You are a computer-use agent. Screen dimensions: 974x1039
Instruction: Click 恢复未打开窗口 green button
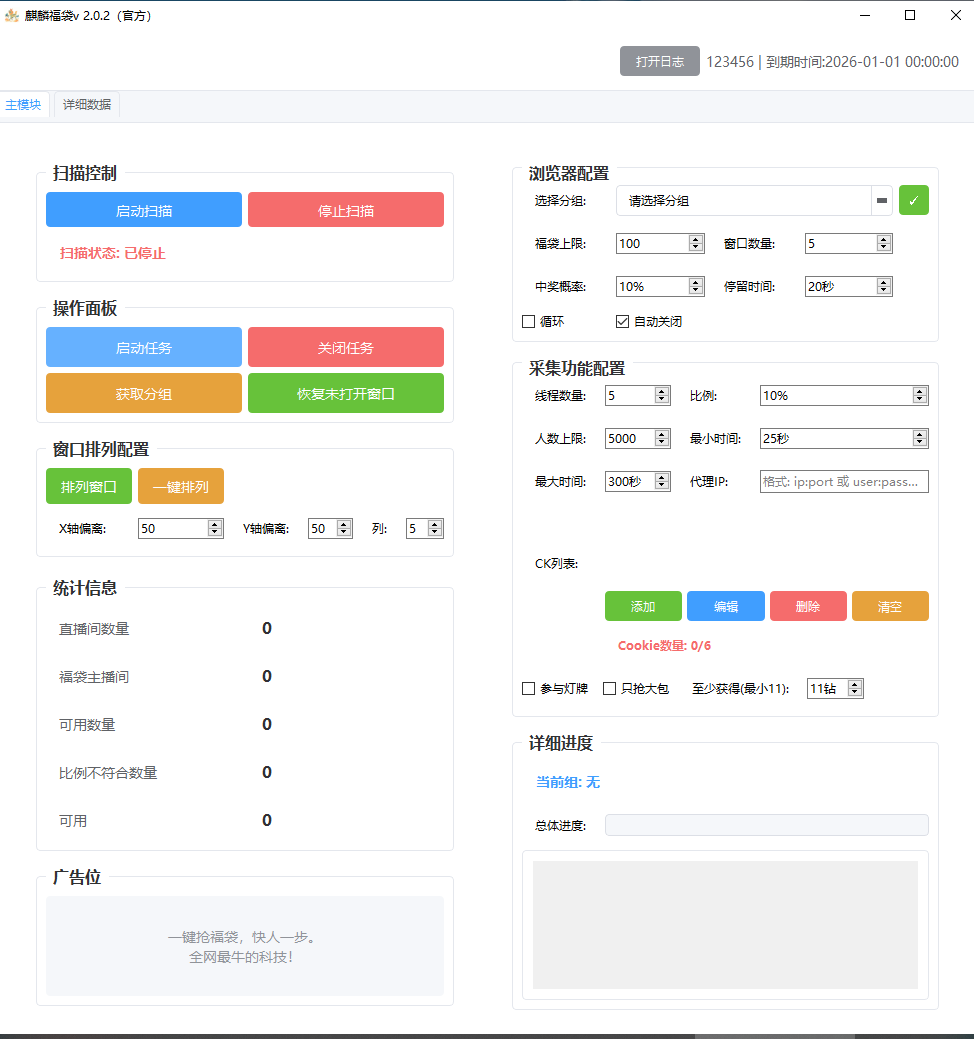[346, 393]
